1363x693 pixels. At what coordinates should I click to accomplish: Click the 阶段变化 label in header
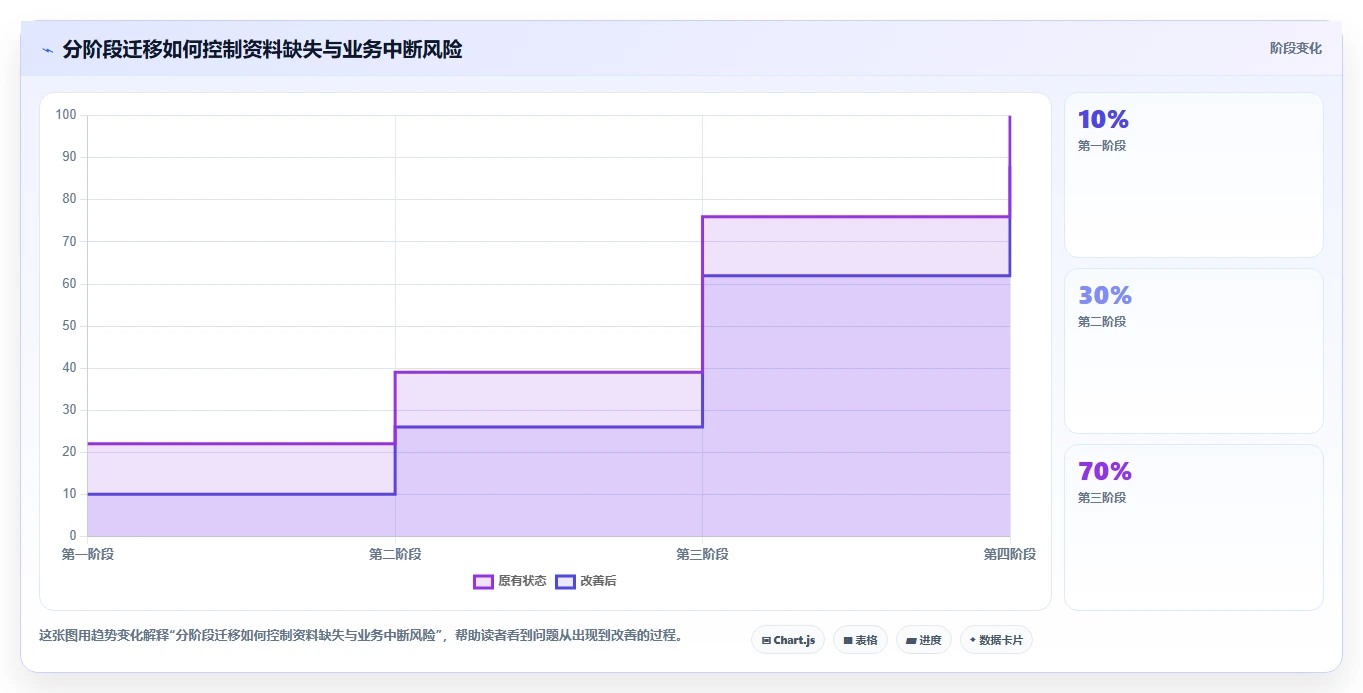[1296, 48]
